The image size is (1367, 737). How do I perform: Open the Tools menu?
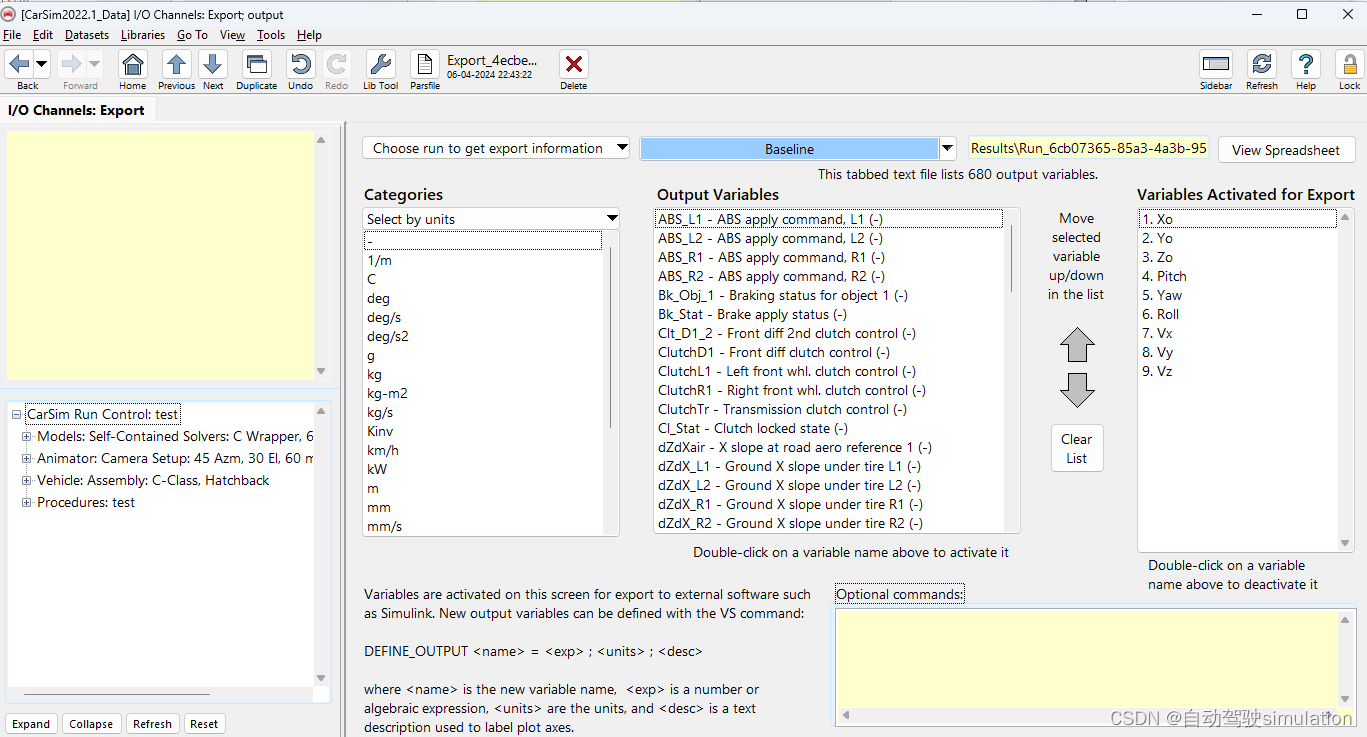[271, 35]
